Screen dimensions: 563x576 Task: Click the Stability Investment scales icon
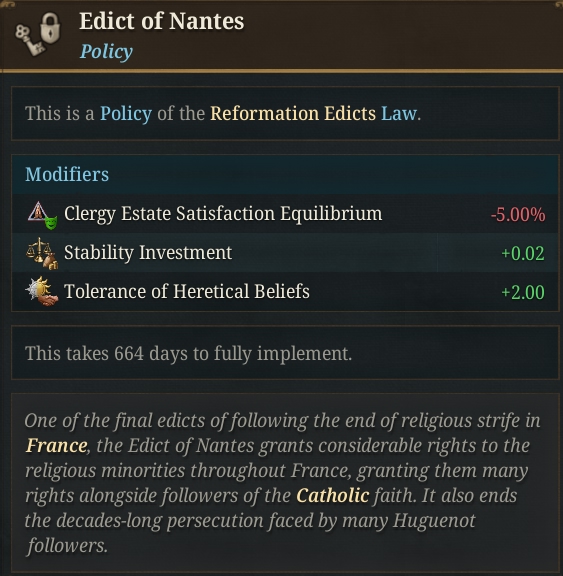(x=42, y=253)
